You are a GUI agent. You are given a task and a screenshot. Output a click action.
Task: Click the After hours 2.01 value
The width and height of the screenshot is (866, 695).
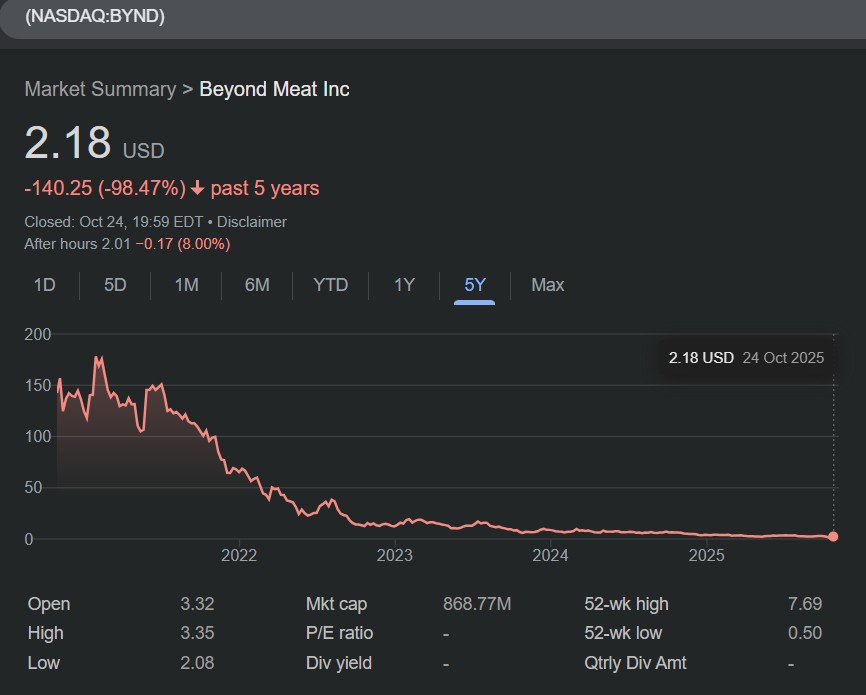[x=77, y=244]
